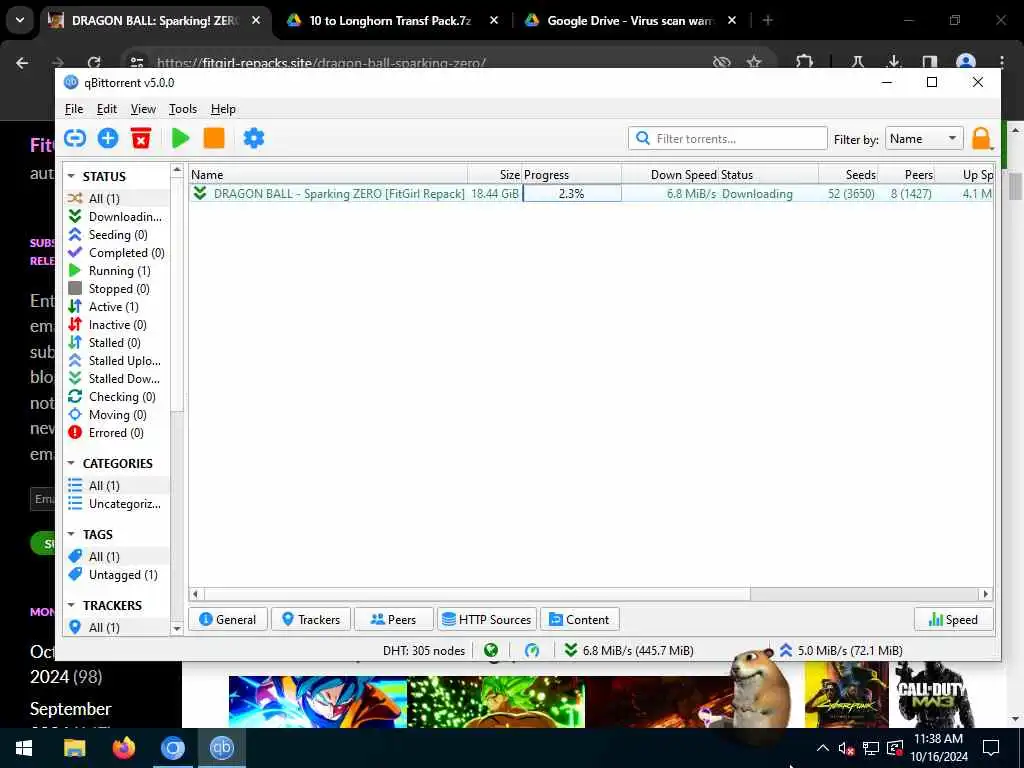Select the Inactive (0) status filter
Screen dimensions: 1024x768
[x=116, y=325]
